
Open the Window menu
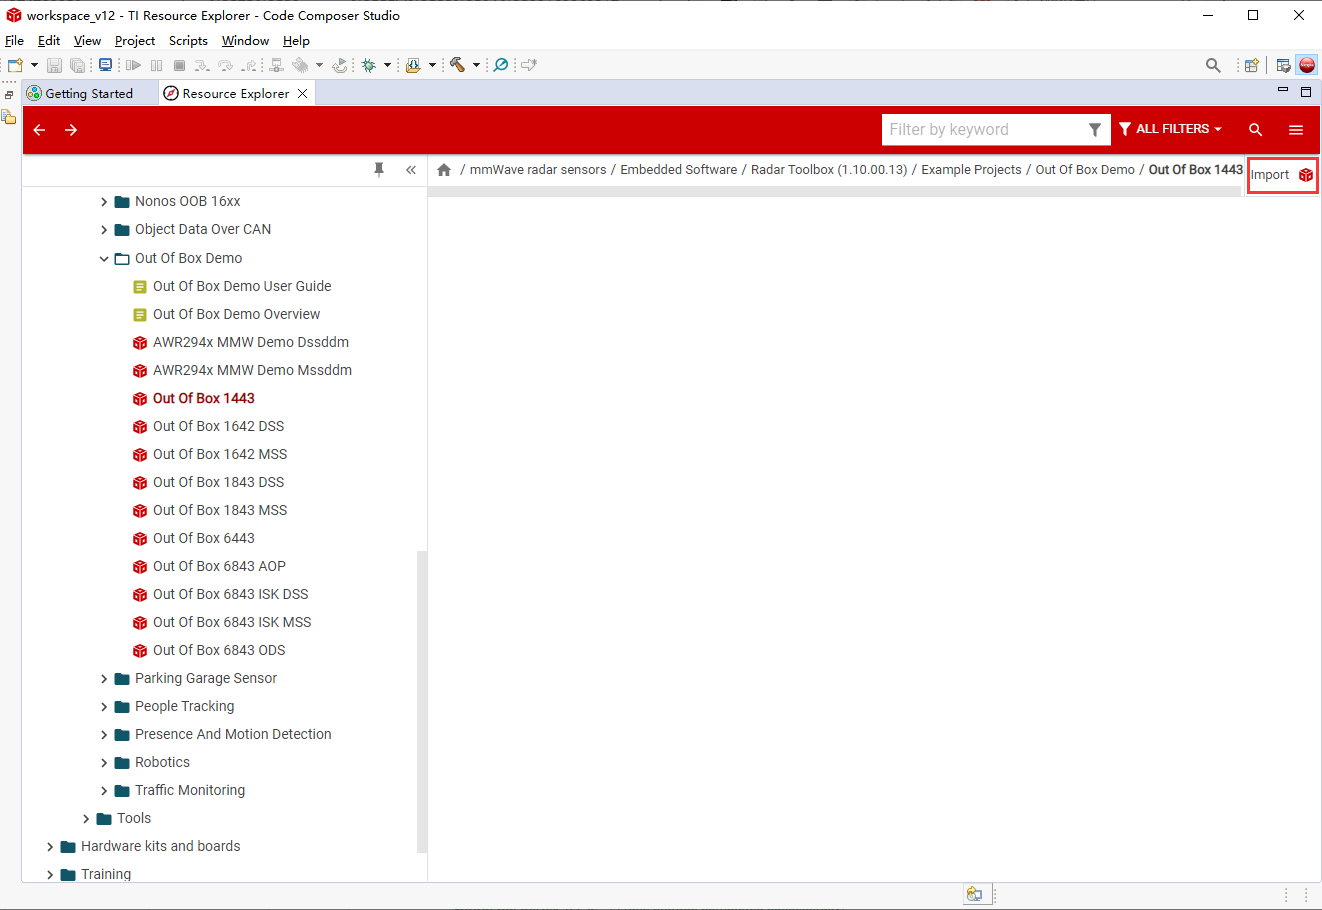(x=245, y=41)
